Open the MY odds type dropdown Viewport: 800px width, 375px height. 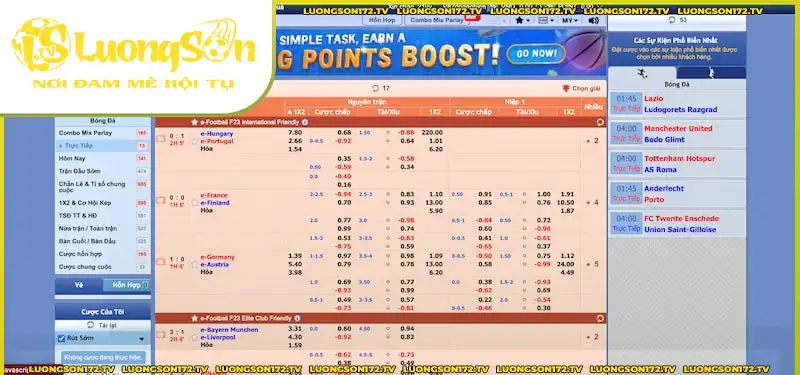coord(570,20)
